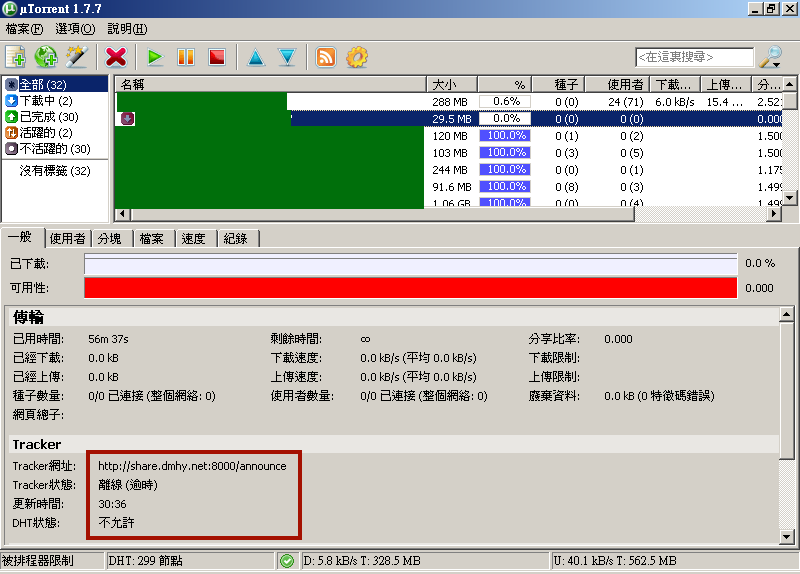Select the 244 MB torrent row
The height and width of the screenshot is (574, 800).
click(x=449, y=169)
